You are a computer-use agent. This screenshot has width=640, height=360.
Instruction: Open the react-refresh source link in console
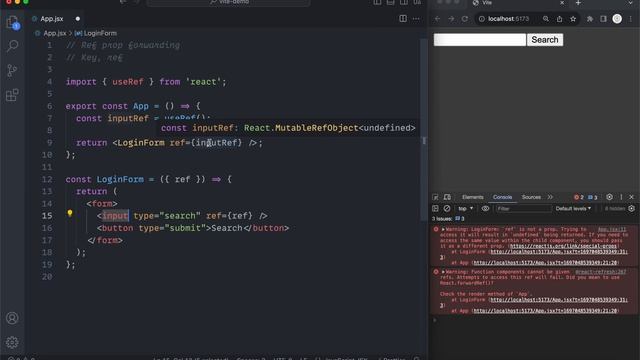[600, 272]
